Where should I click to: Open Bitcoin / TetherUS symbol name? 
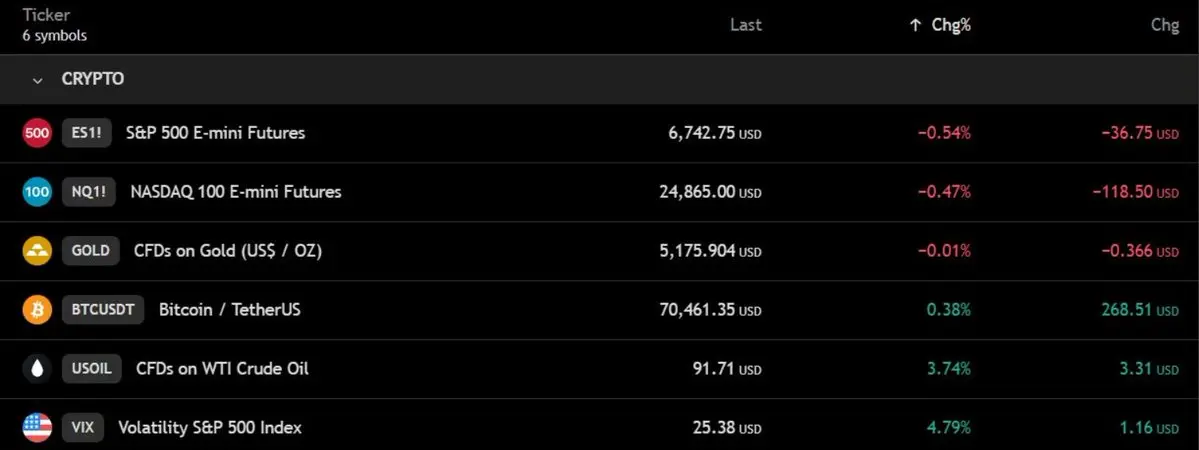pyautogui.click(x=230, y=310)
